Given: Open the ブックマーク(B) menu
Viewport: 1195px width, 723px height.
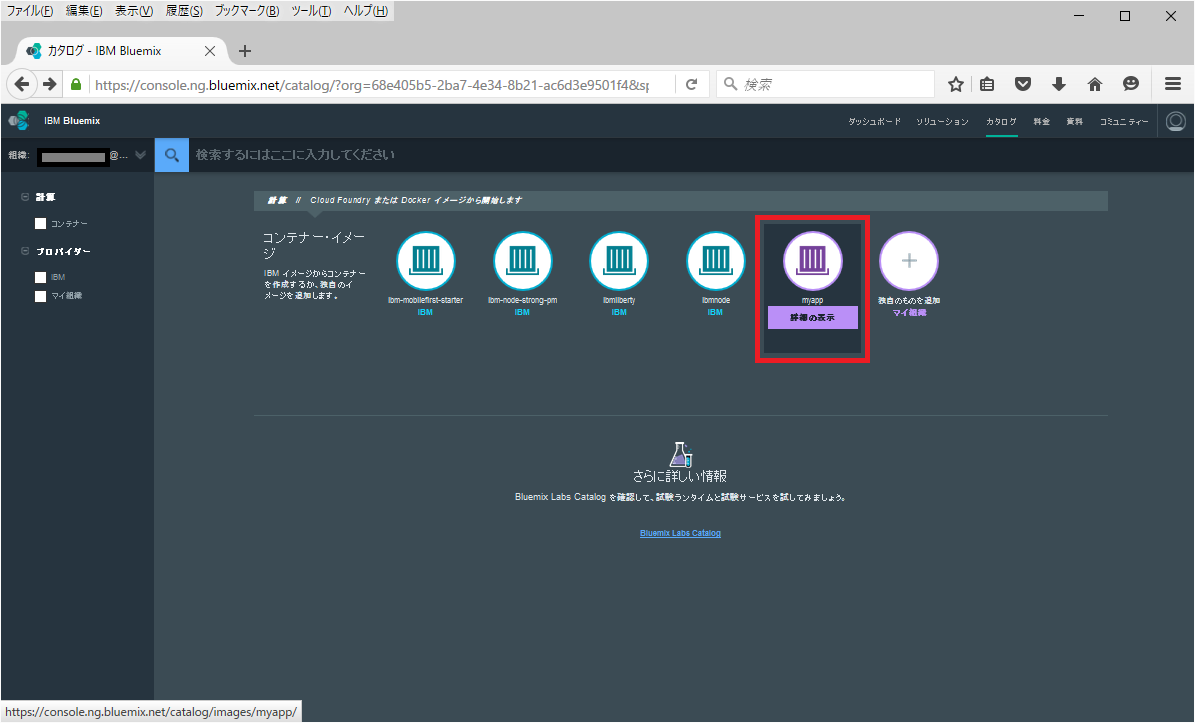Looking at the screenshot, I should [x=247, y=11].
